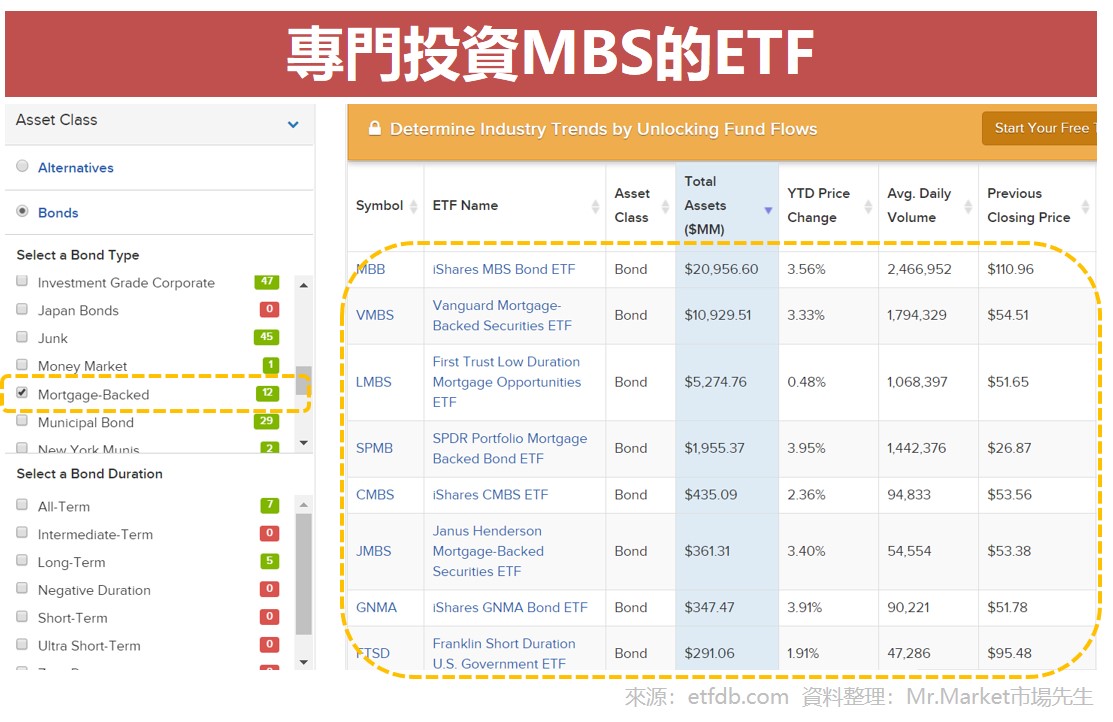Click the lock icon in the orange banner
The height and width of the screenshot is (722, 1113).
(375, 128)
